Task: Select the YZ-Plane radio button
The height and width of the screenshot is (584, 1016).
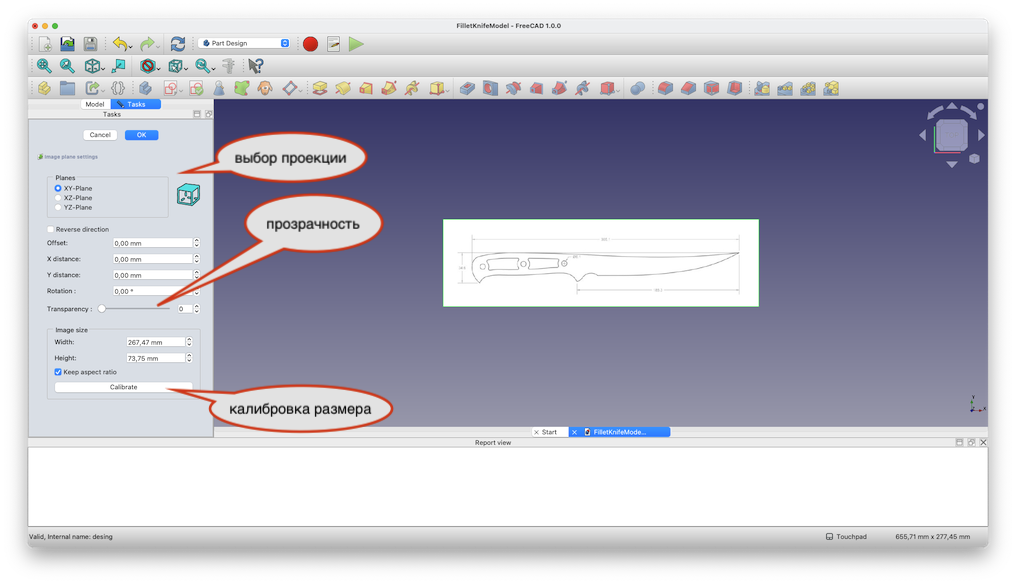Action: point(58,207)
